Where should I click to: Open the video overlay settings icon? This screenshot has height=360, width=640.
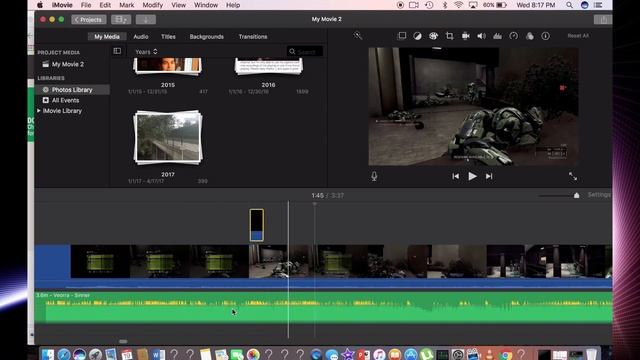coord(402,36)
